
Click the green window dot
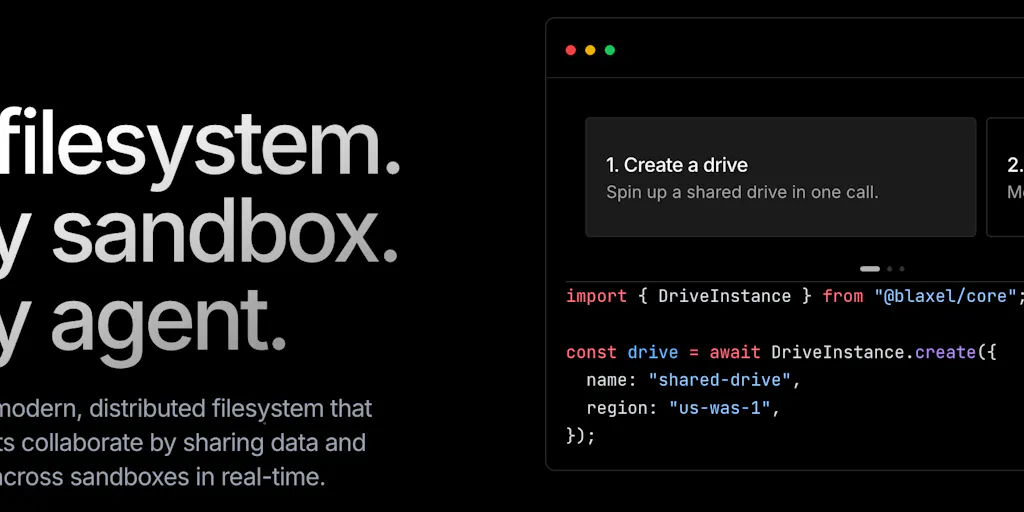click(x=610, y=50)
